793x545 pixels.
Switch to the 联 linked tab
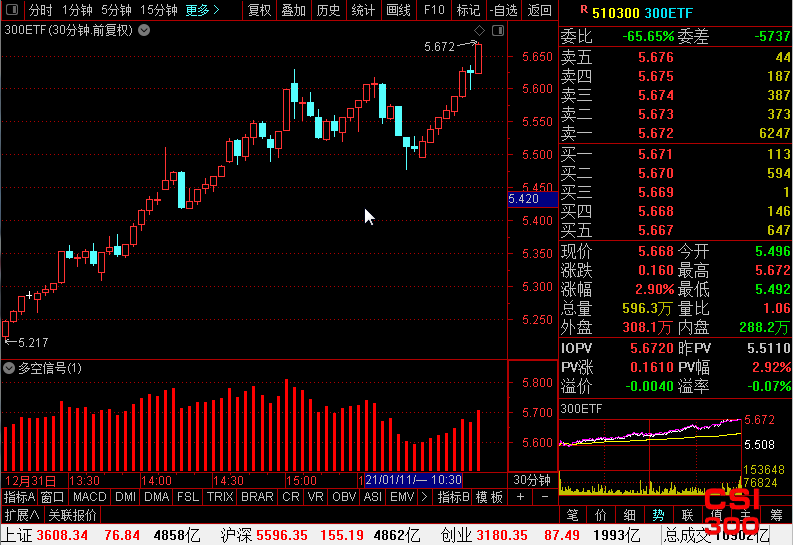(x=687, y=515)
